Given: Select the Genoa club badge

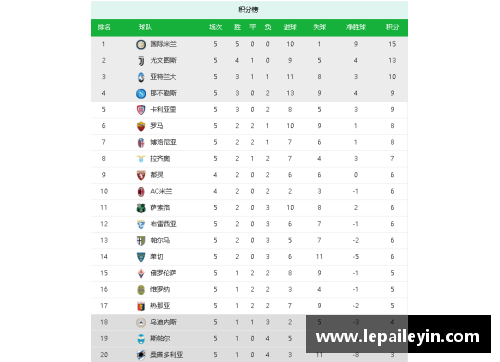Looking at the screenshot, I should pos(141,306).
